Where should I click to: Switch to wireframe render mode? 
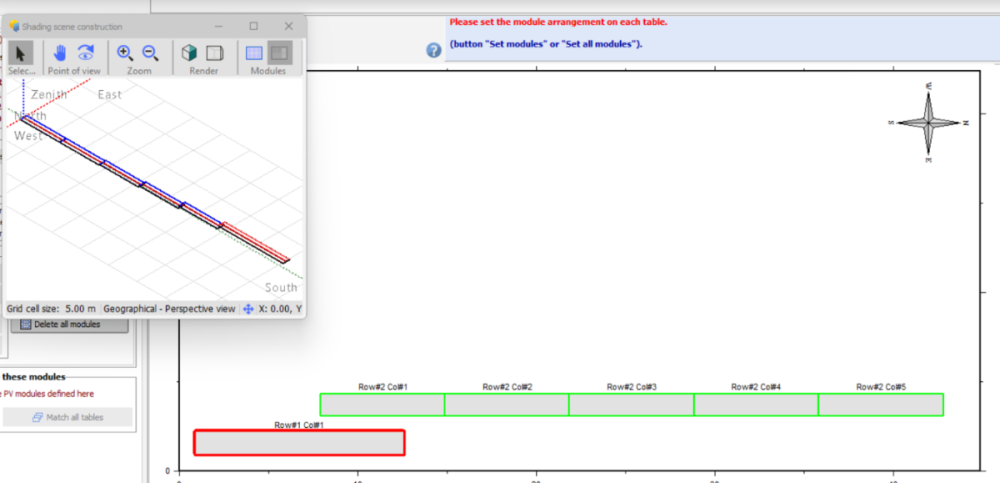point(214,53)
